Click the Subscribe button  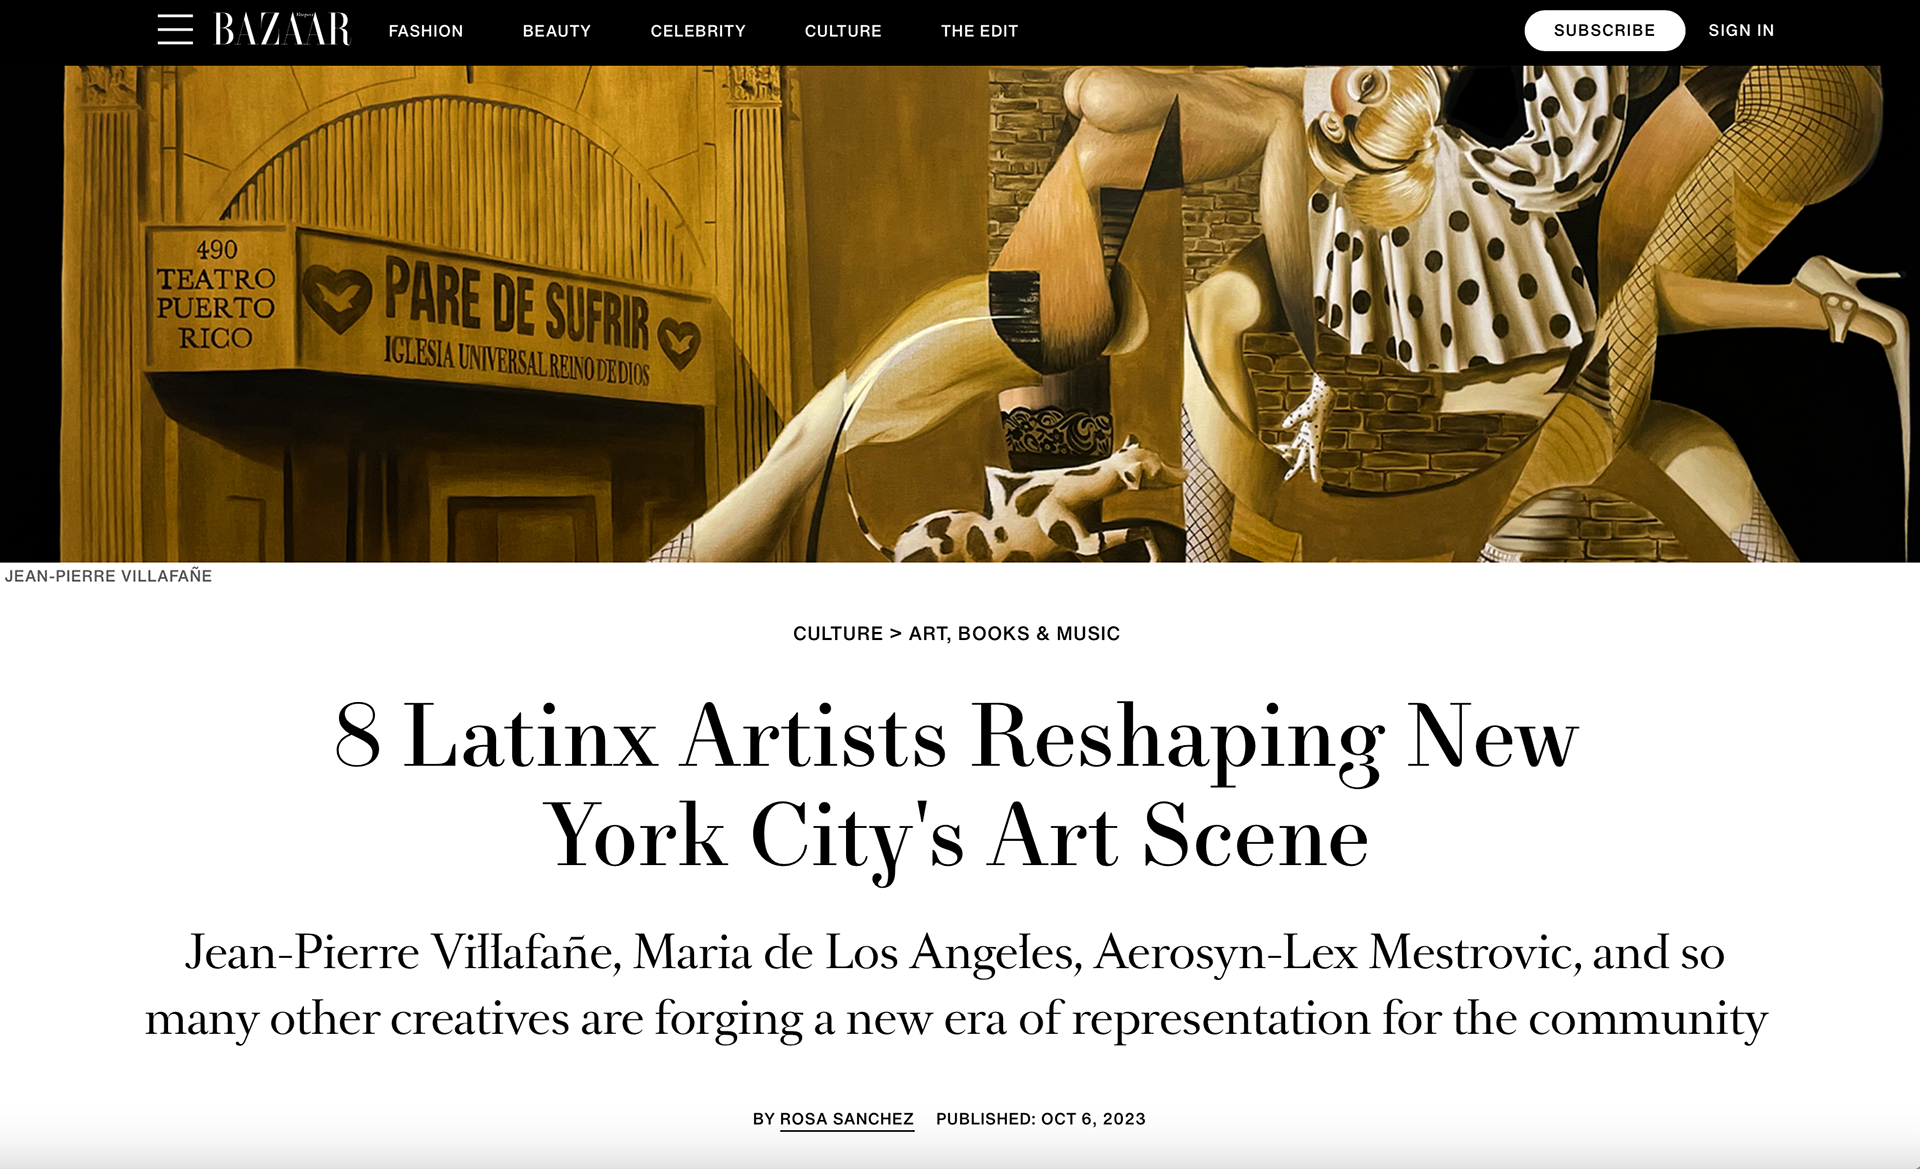tap(1604, 30)
